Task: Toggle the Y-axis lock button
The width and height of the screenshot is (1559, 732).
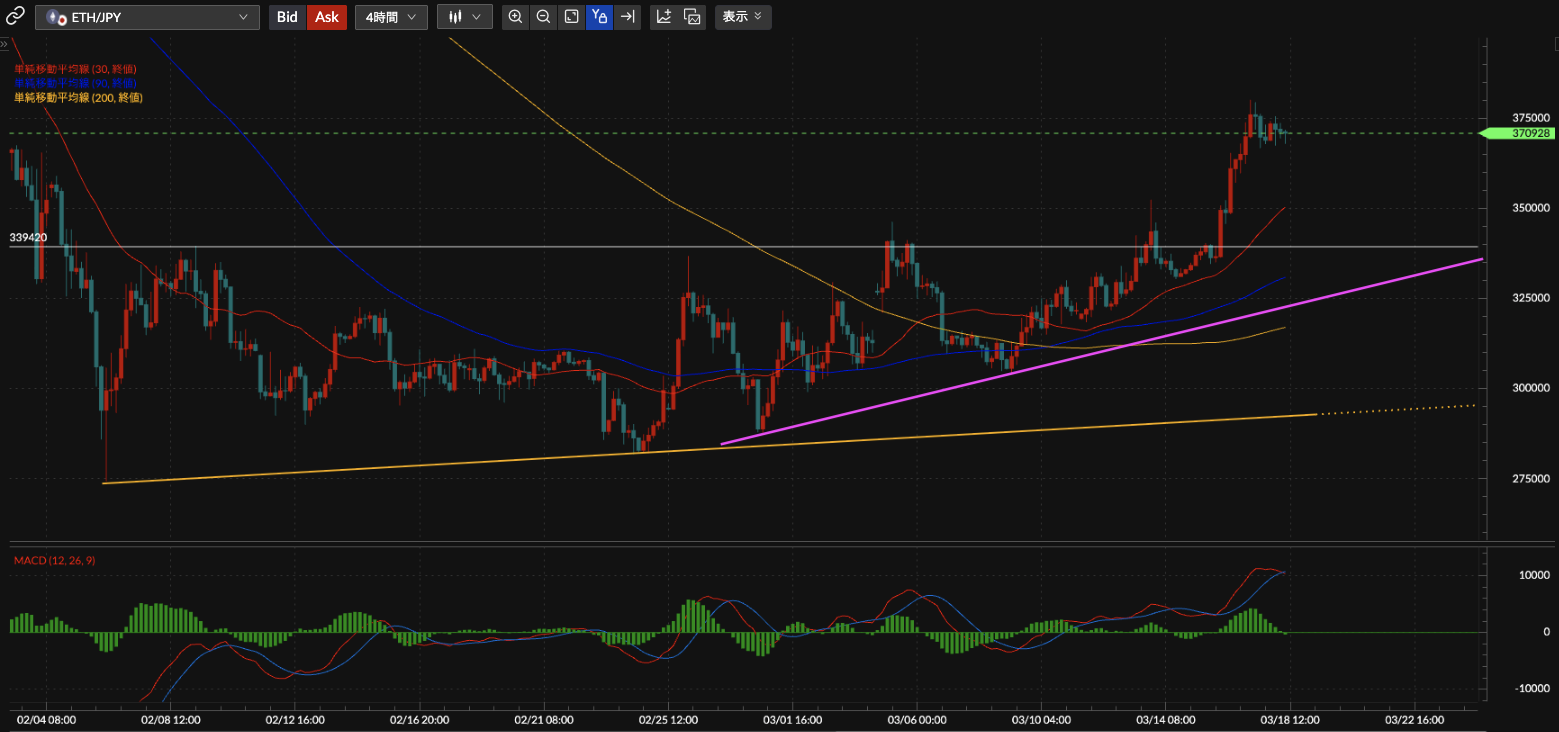Action: tap(599, 17)
